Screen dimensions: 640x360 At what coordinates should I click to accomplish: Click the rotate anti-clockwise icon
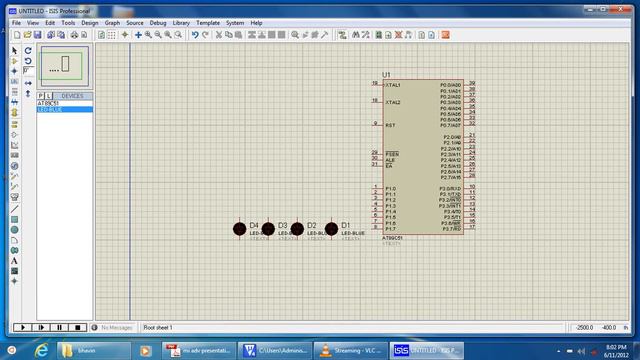click(x=28, y=61)
